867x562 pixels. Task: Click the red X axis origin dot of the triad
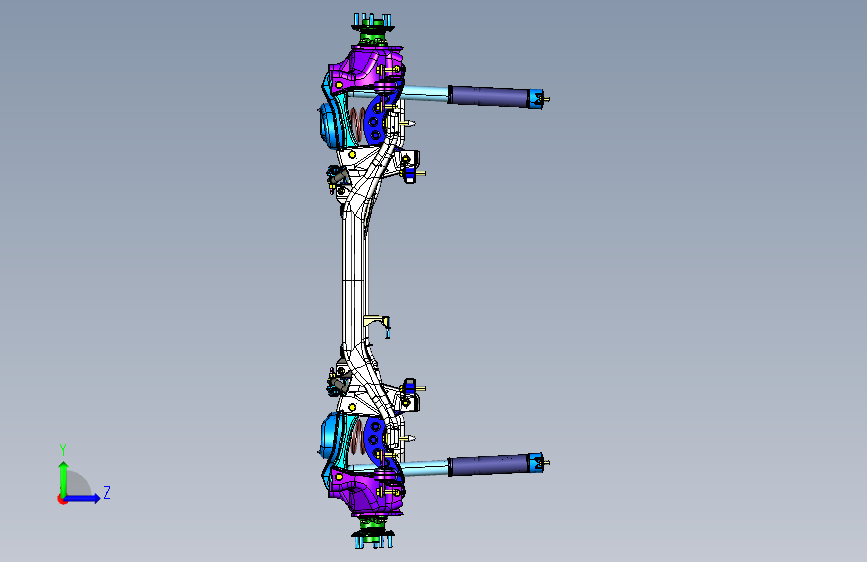point(62,499)
